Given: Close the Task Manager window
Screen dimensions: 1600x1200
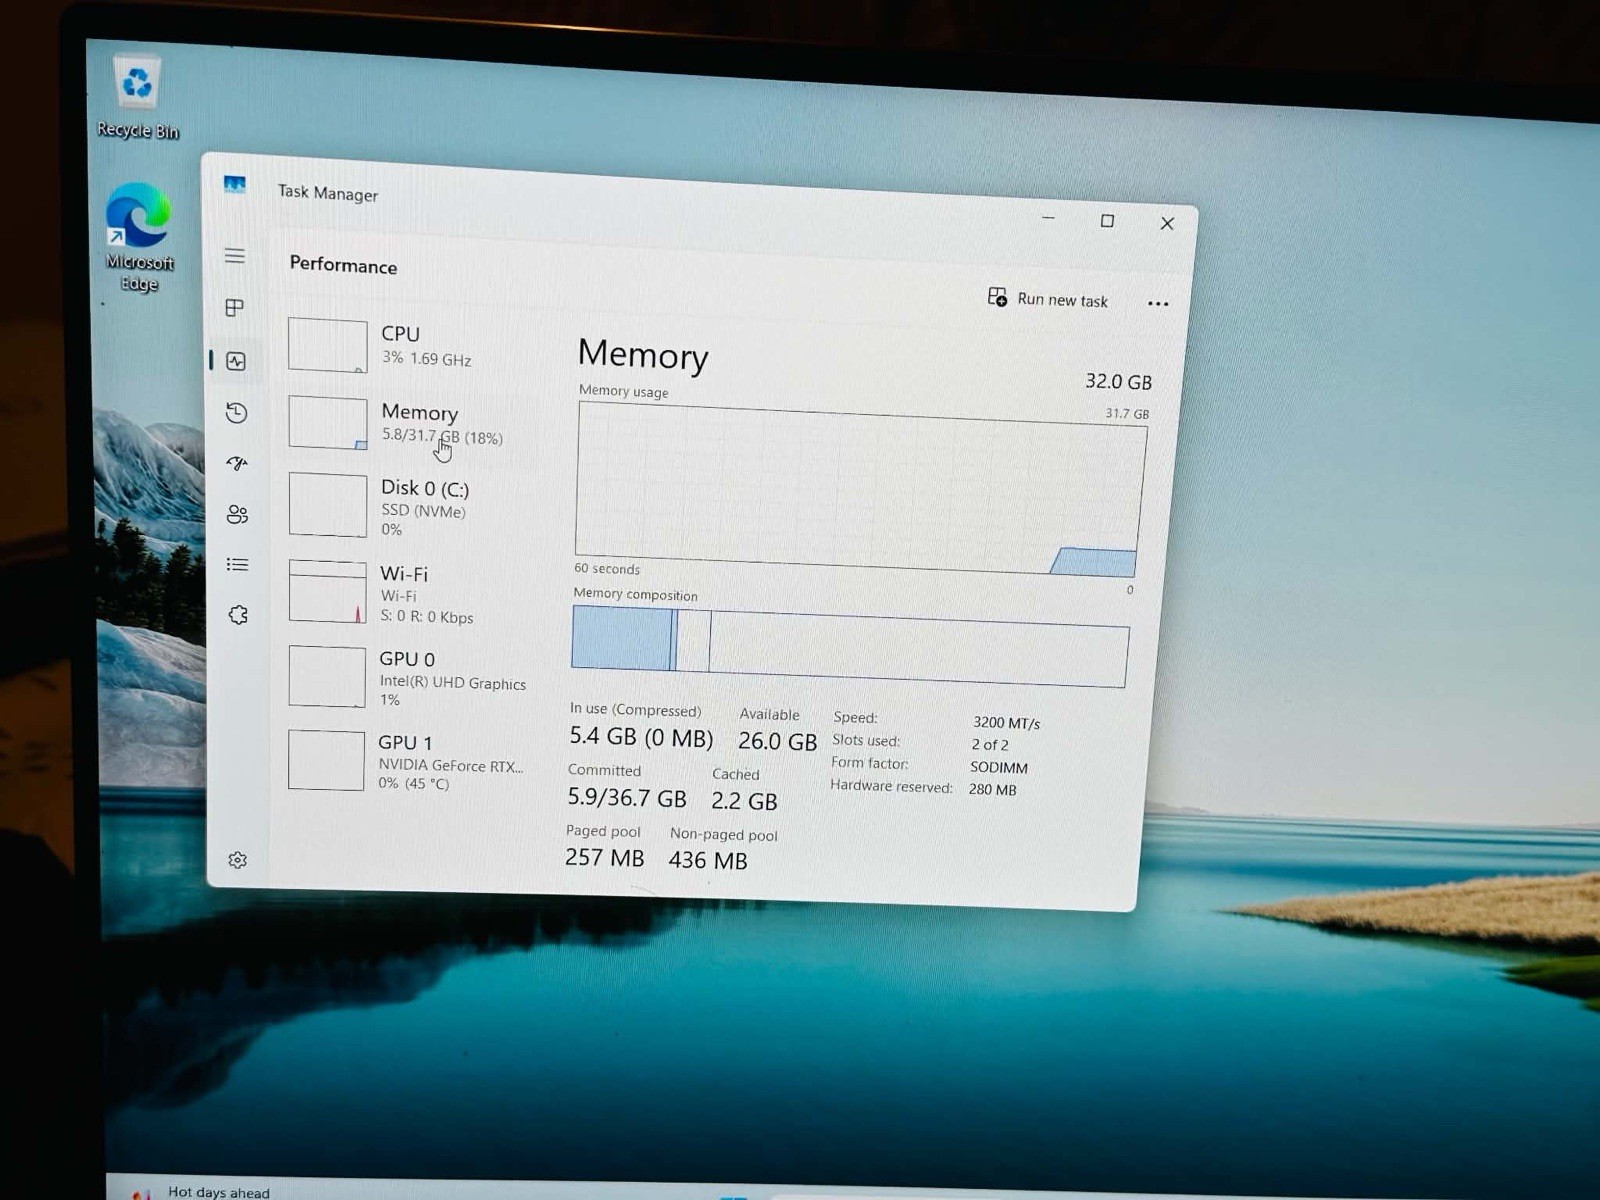Looking at the screenshot, I should (x=1167, y=223).
